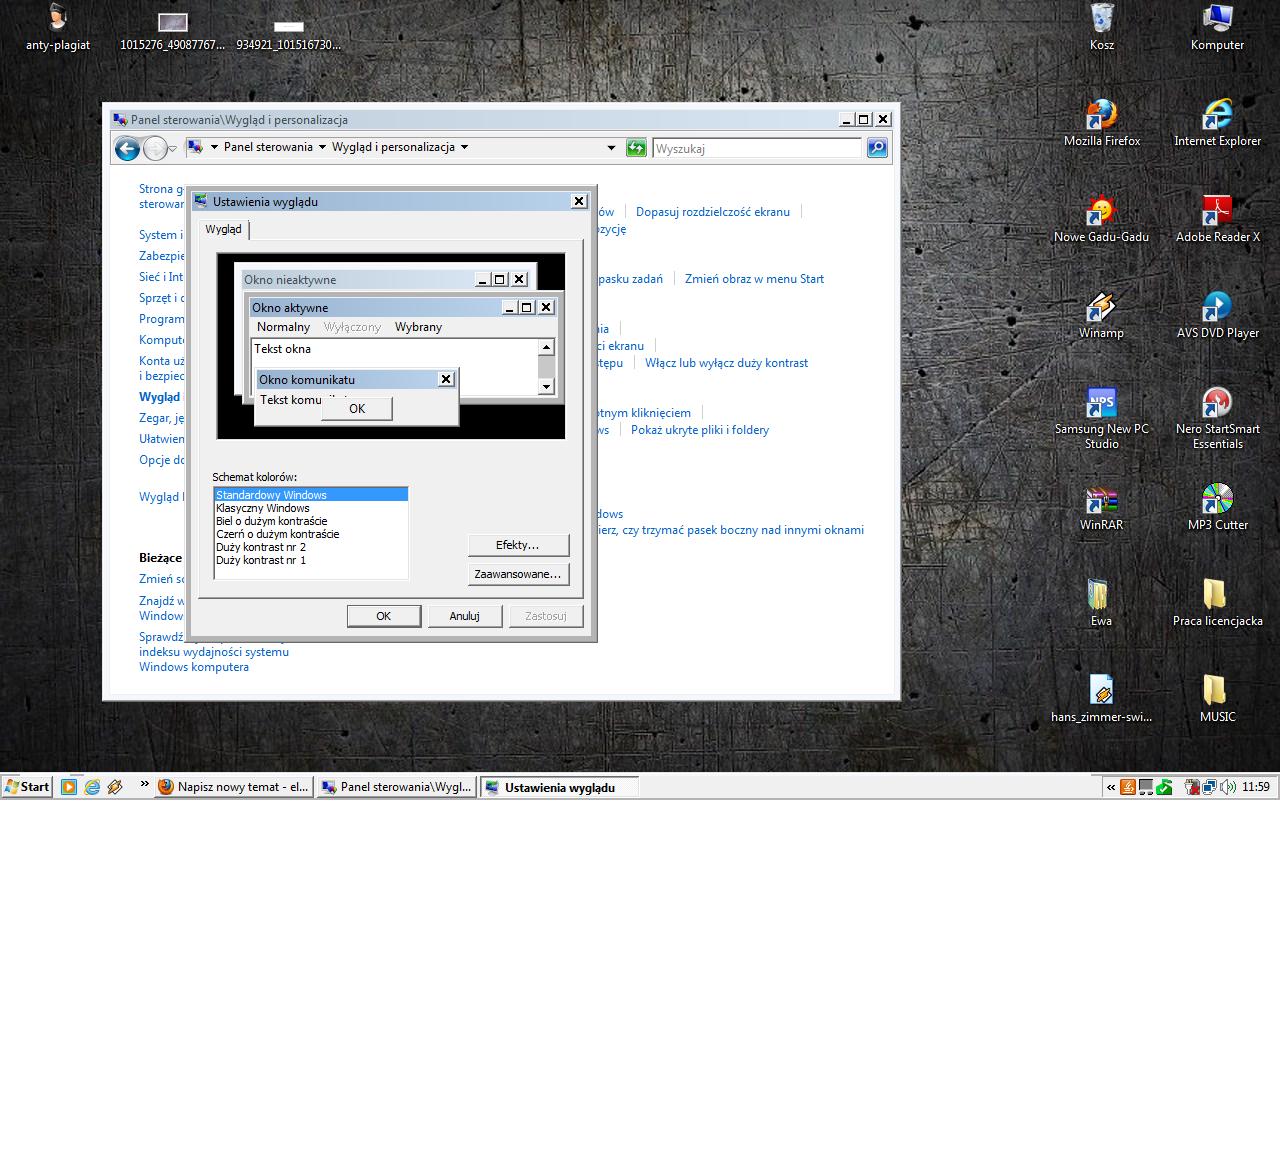Open the Start menu button
This screenshot has width=1280, height=1150.
pyautogui.click(x=27, y=787)
